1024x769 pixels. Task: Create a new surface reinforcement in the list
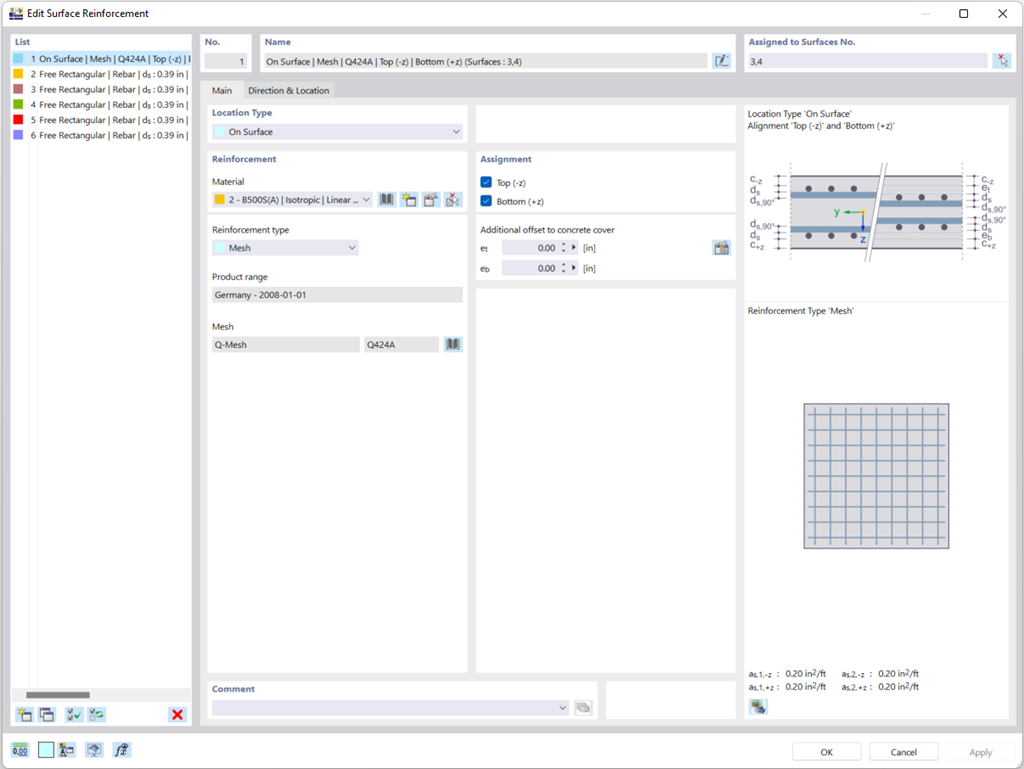[x=22, y=714]
